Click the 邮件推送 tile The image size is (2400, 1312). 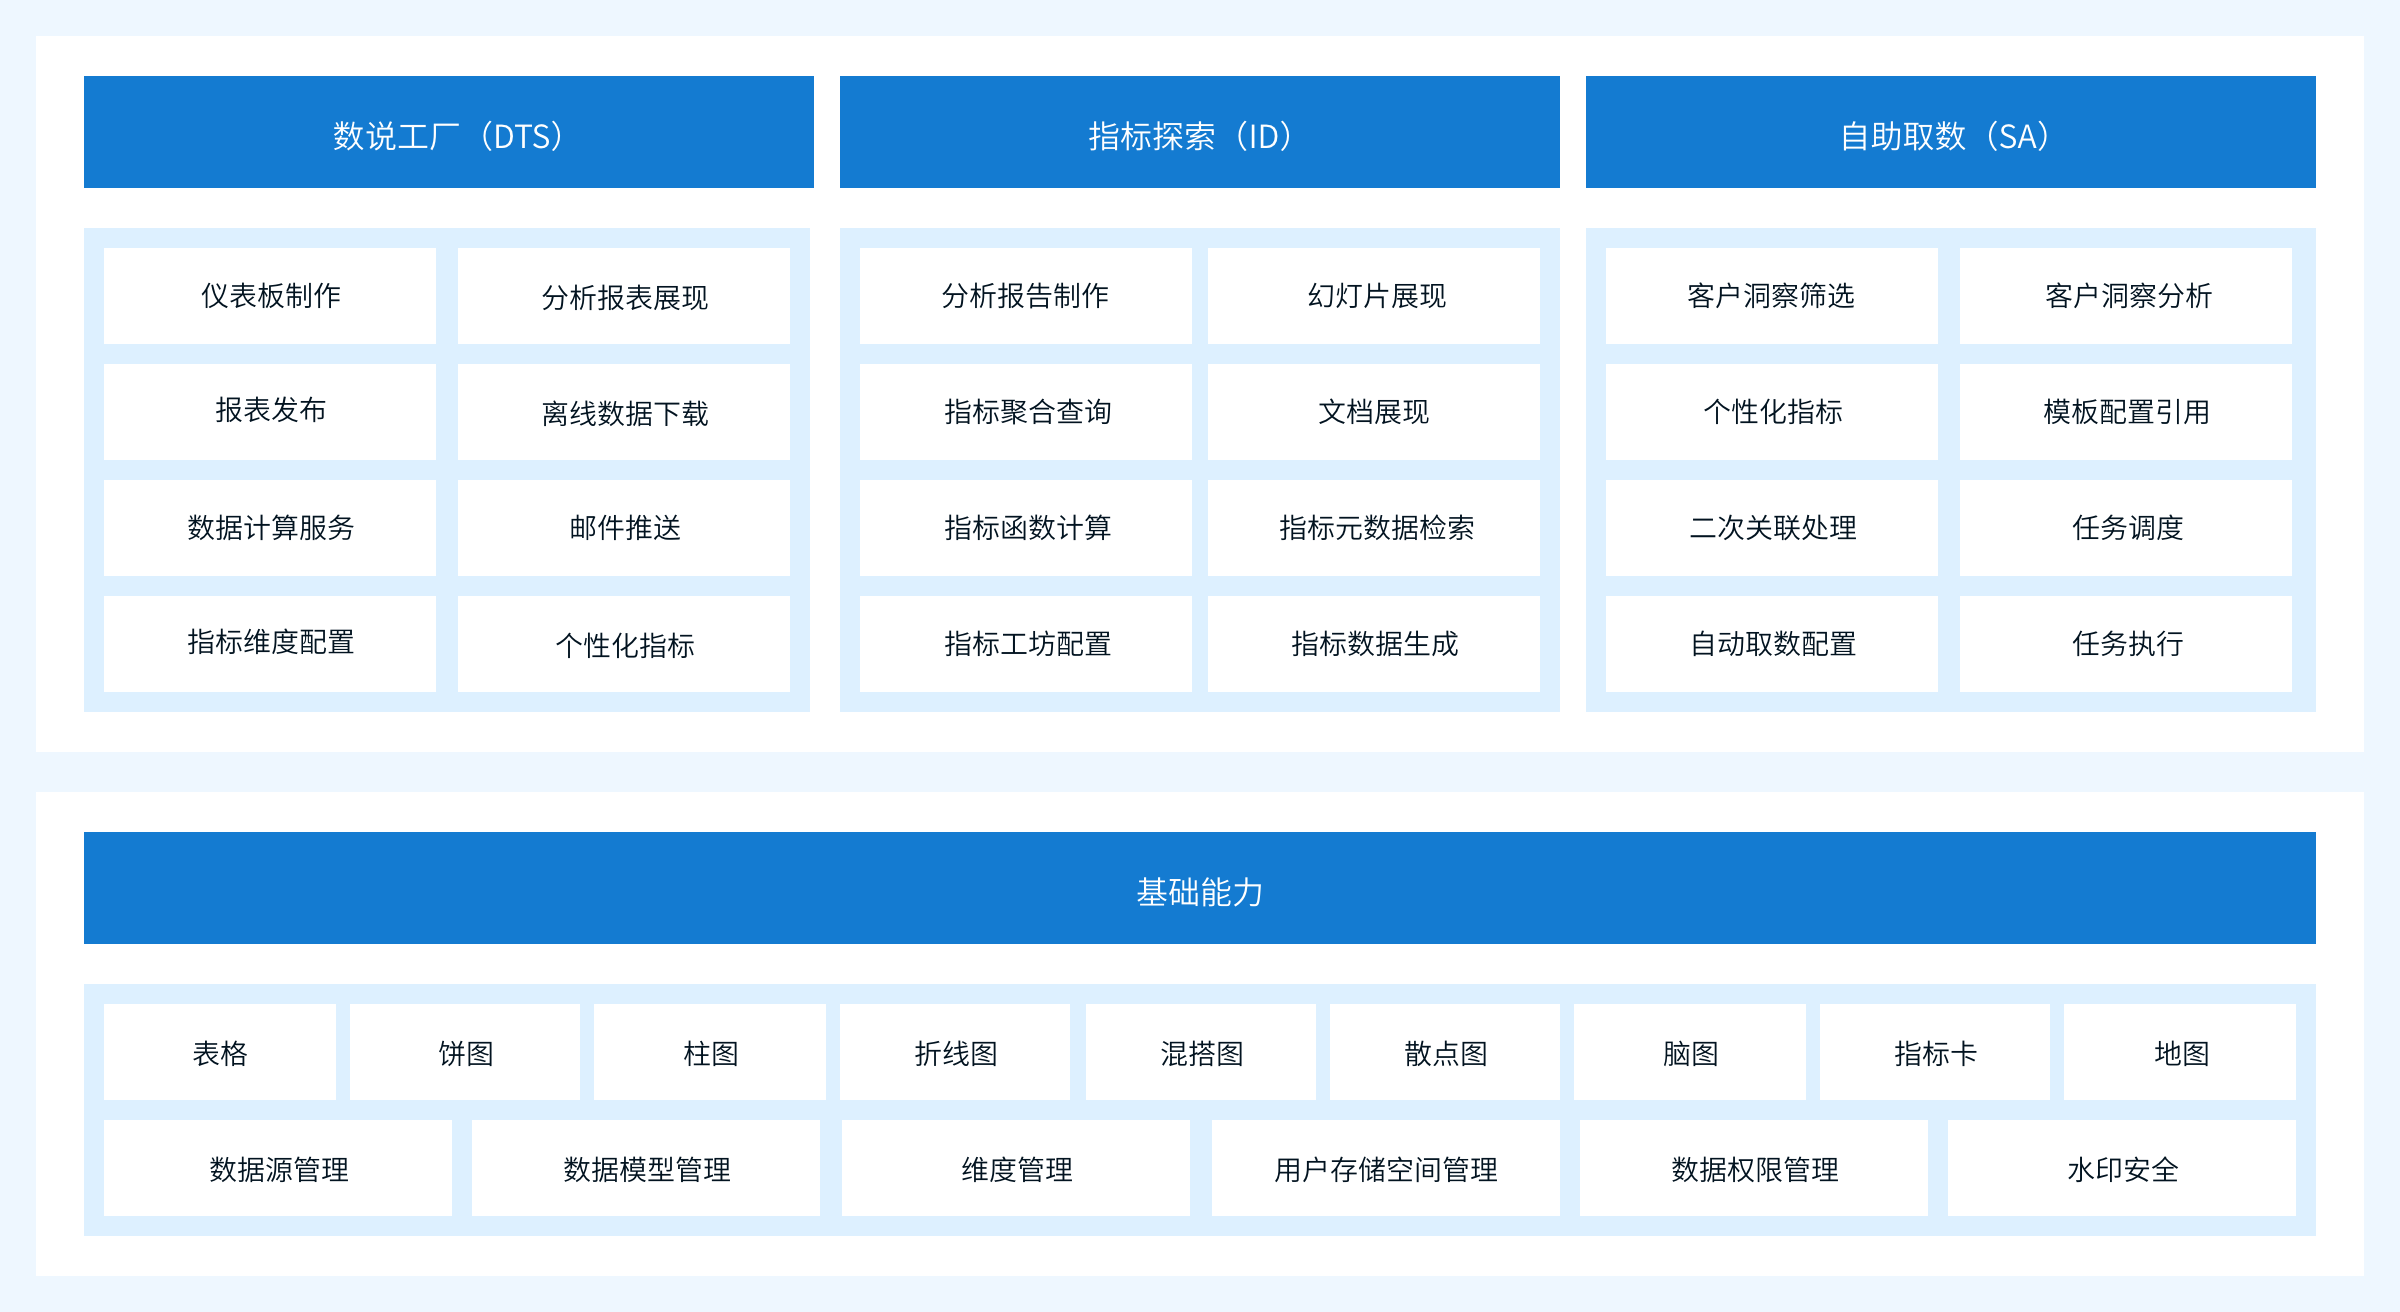[x=624, y=528]
